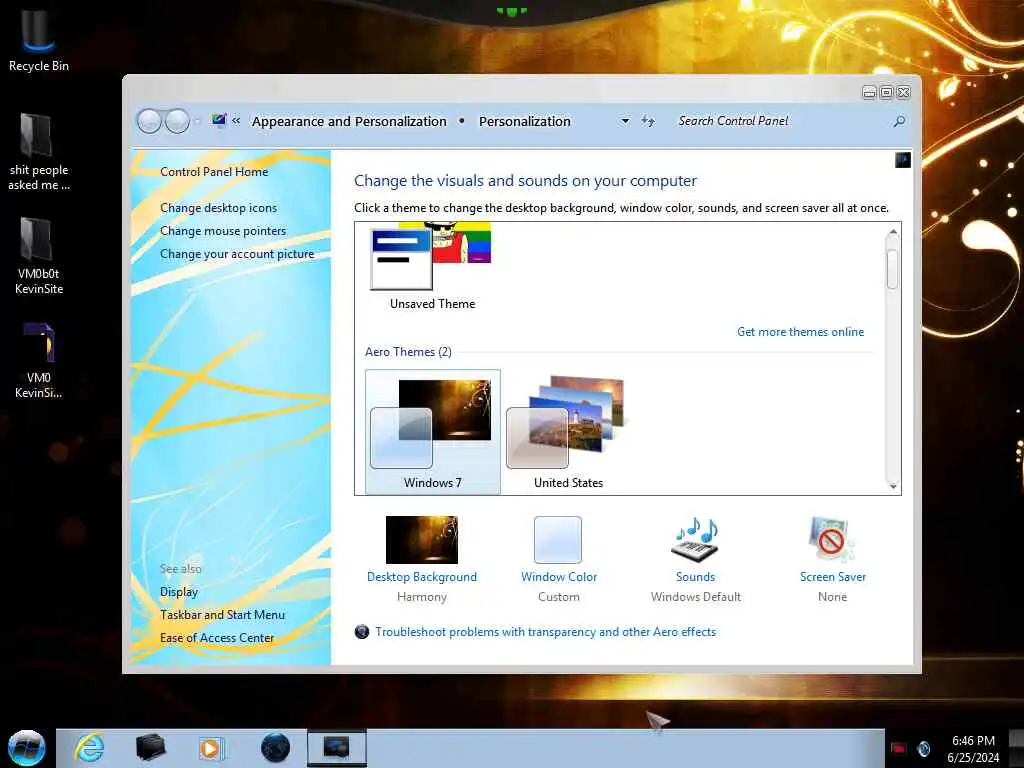This screenshot has height=768, width=1024.
Task: Open the Sounds keyboard icon
Action: tap(695, 539)
